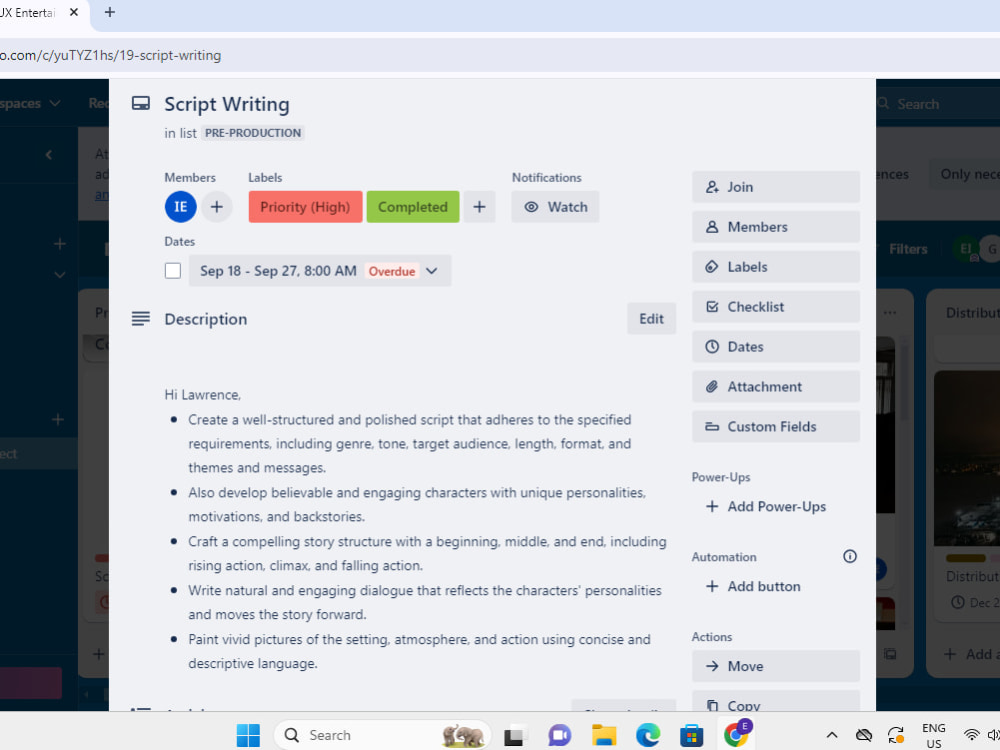Edit the card description
The height and width of the screenshot is (750, 1000).
point(651,318)
